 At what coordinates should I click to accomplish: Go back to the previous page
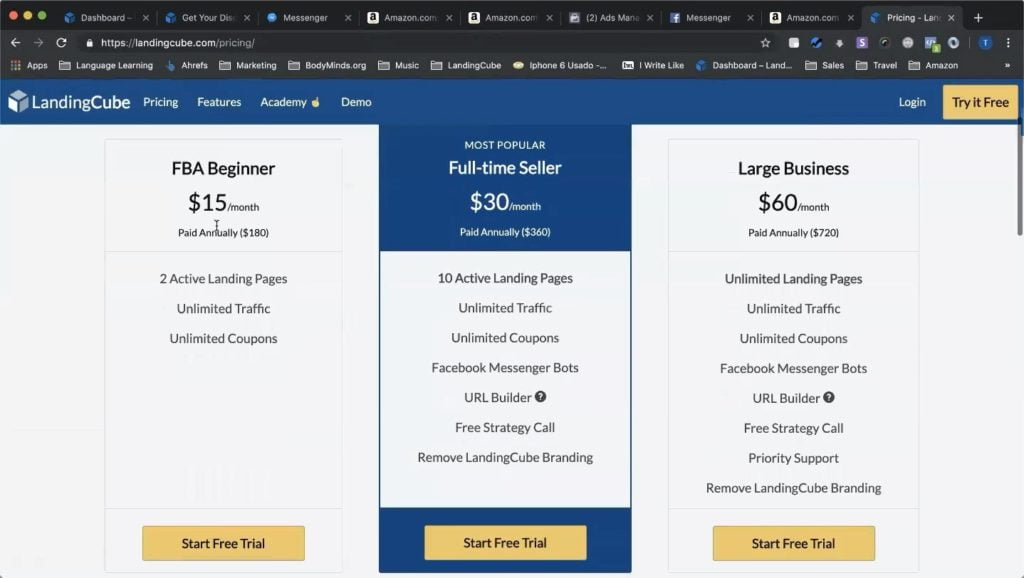point(16,42)
